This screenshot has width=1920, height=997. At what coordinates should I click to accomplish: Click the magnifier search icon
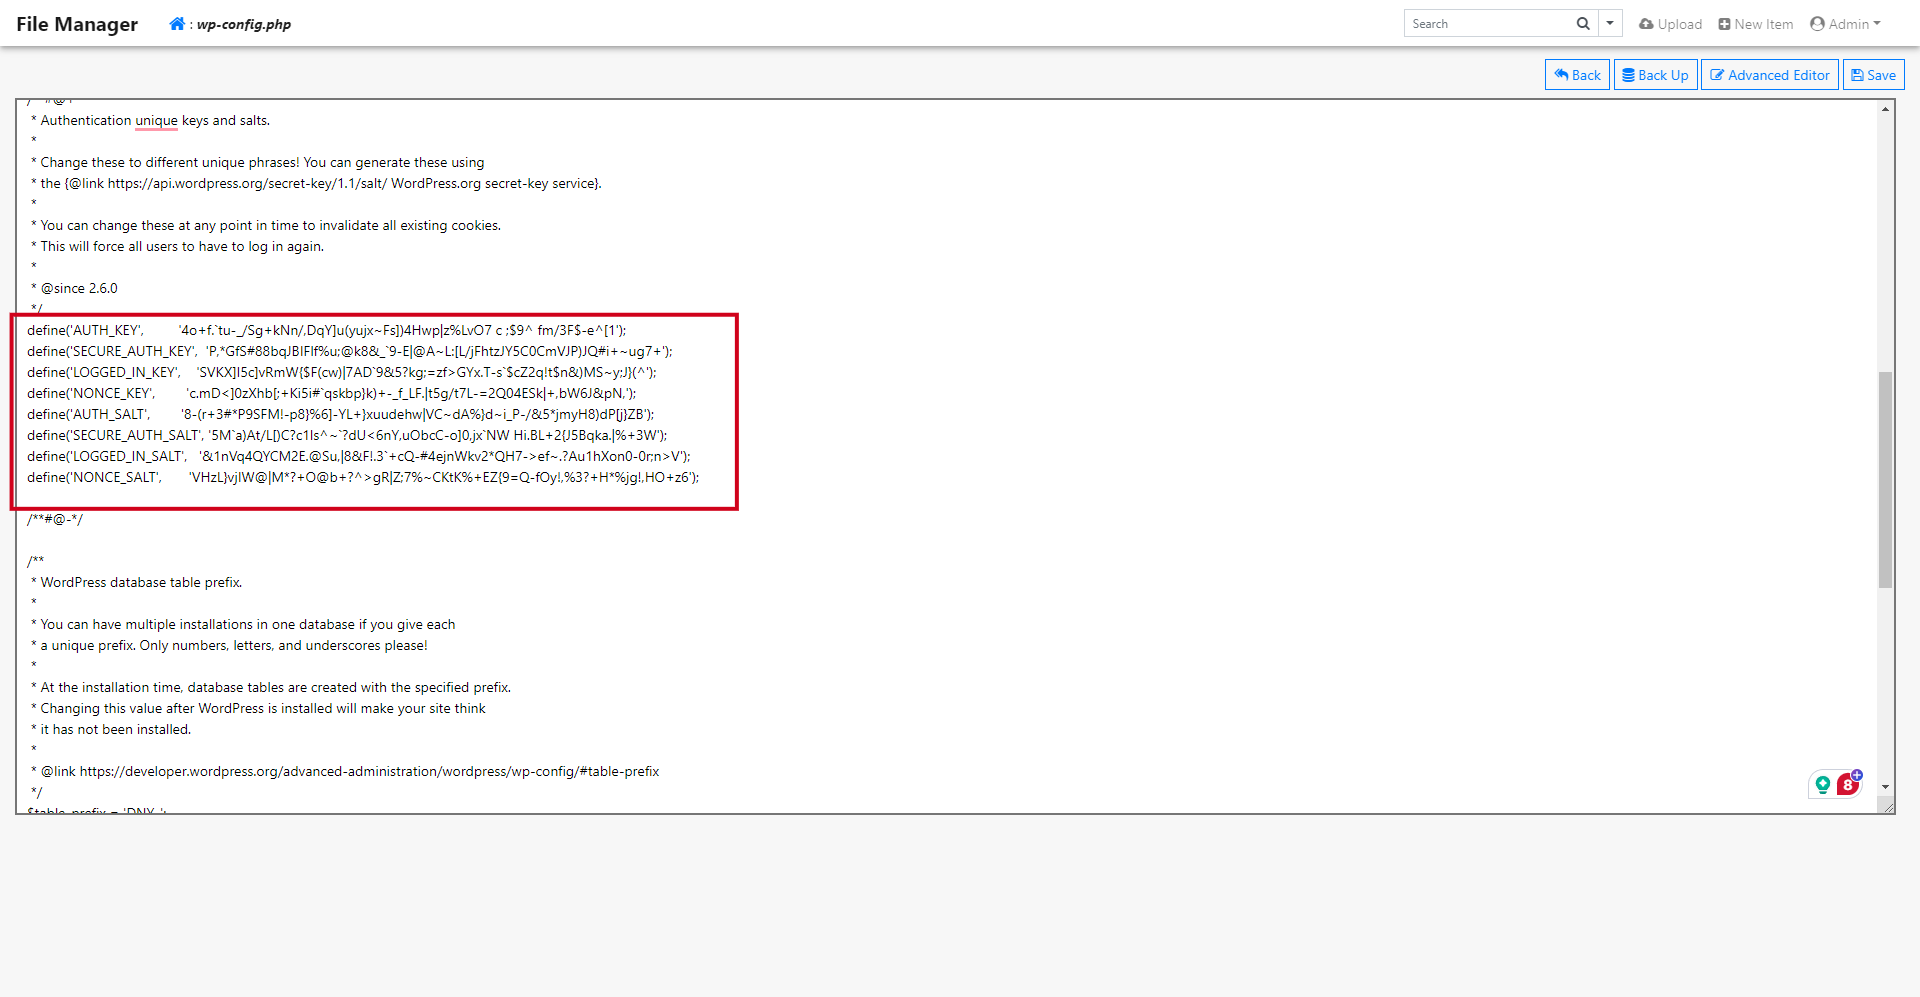[1583, 24]
